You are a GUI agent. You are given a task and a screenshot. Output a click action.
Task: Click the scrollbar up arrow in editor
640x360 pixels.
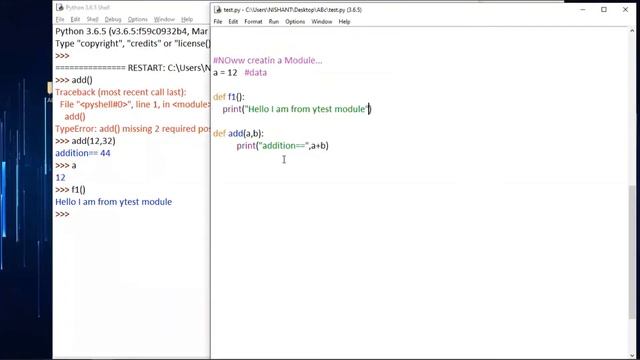(x=632, y=31)
